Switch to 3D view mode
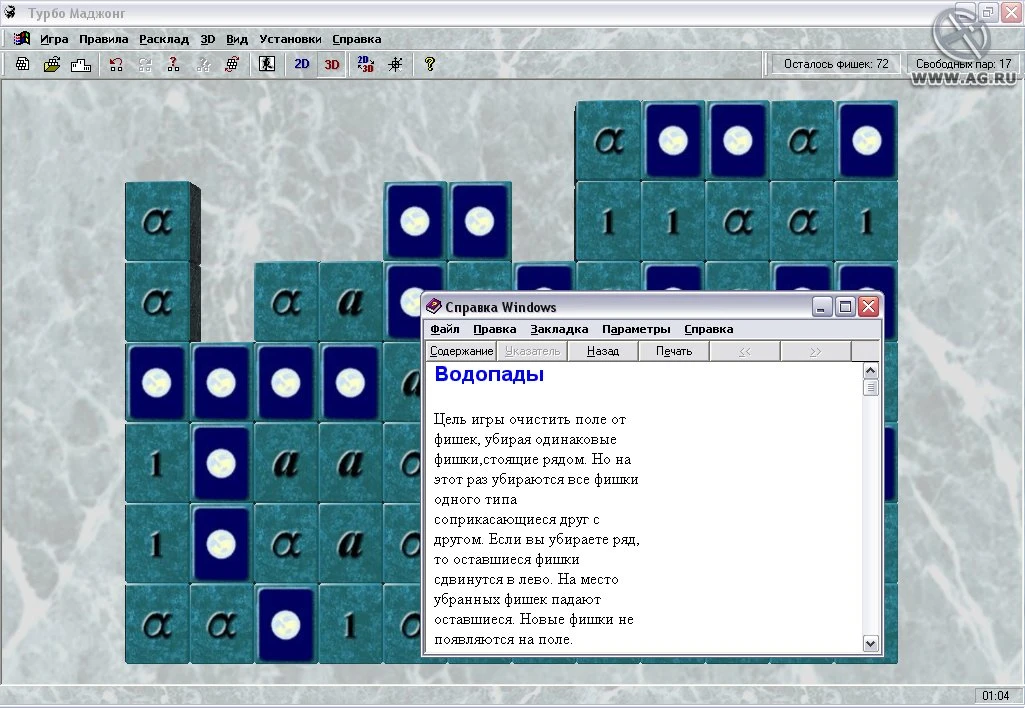The image size is (1025, 708). coord(331,64)
